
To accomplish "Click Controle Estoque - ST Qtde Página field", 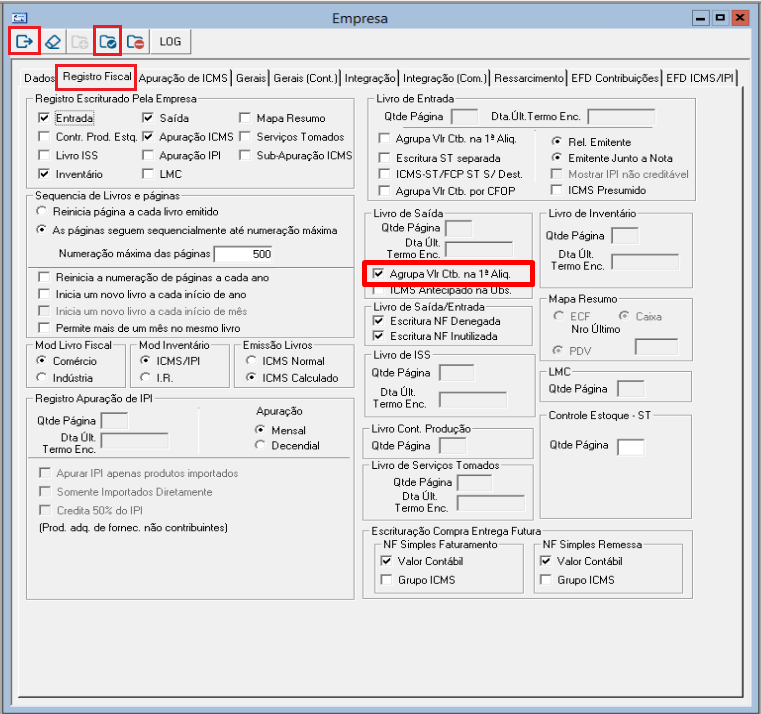I will 630,447.
